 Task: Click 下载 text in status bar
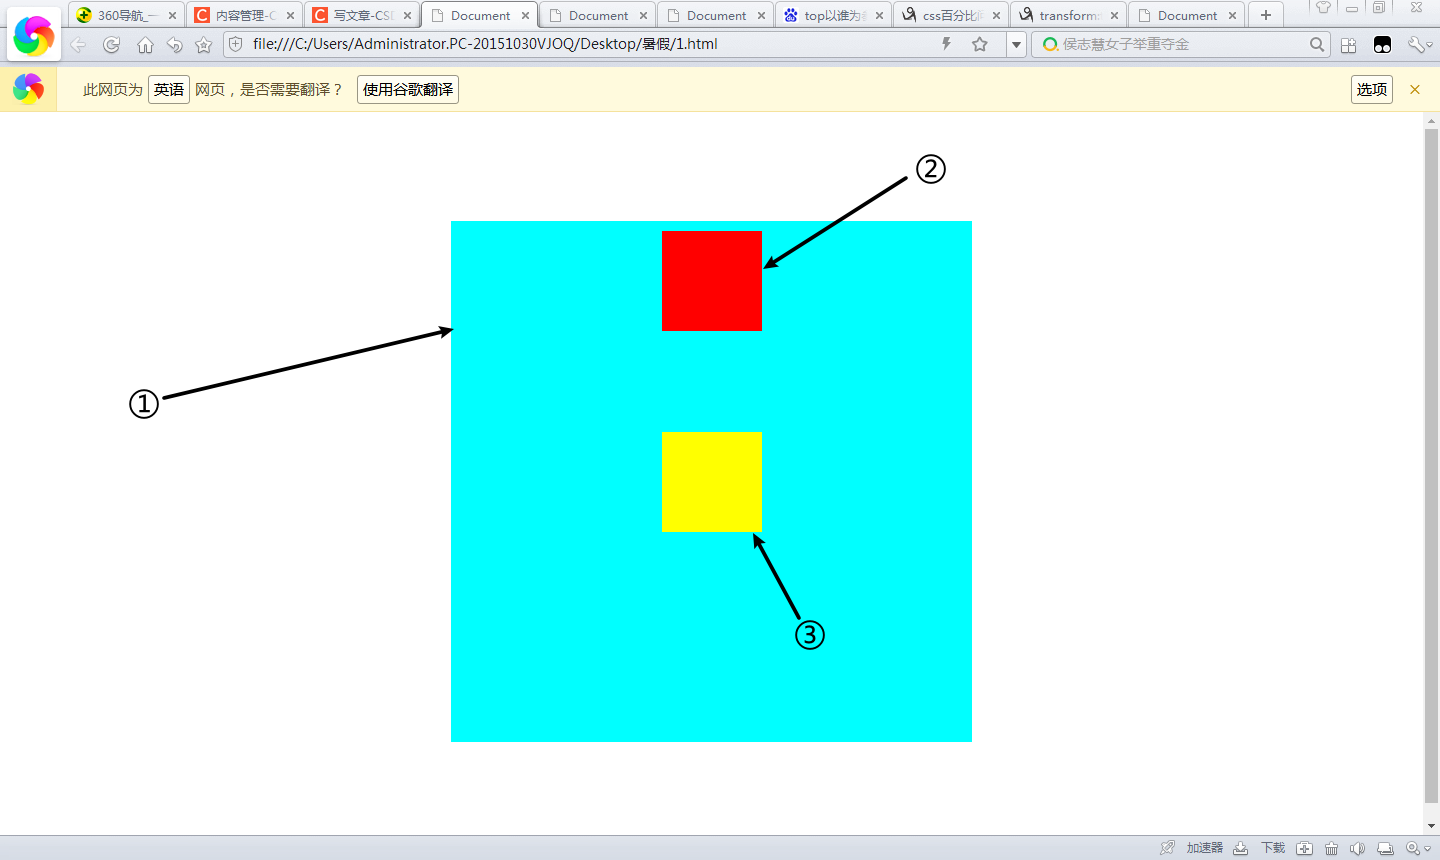[1273, 848]
